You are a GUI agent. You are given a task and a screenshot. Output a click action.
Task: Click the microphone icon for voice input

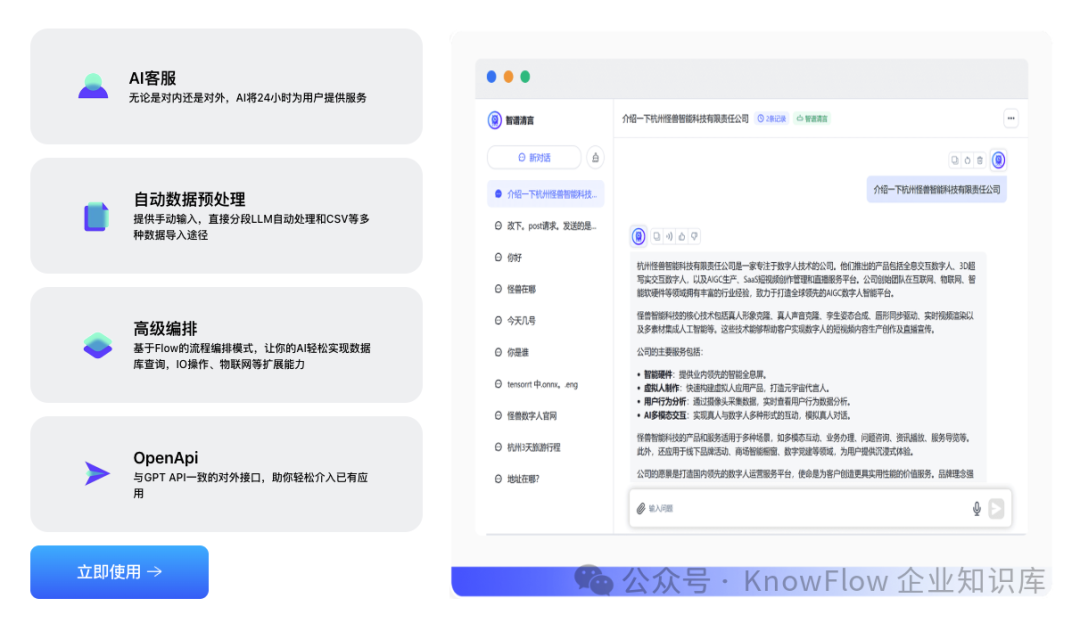[x=976, y=507]
